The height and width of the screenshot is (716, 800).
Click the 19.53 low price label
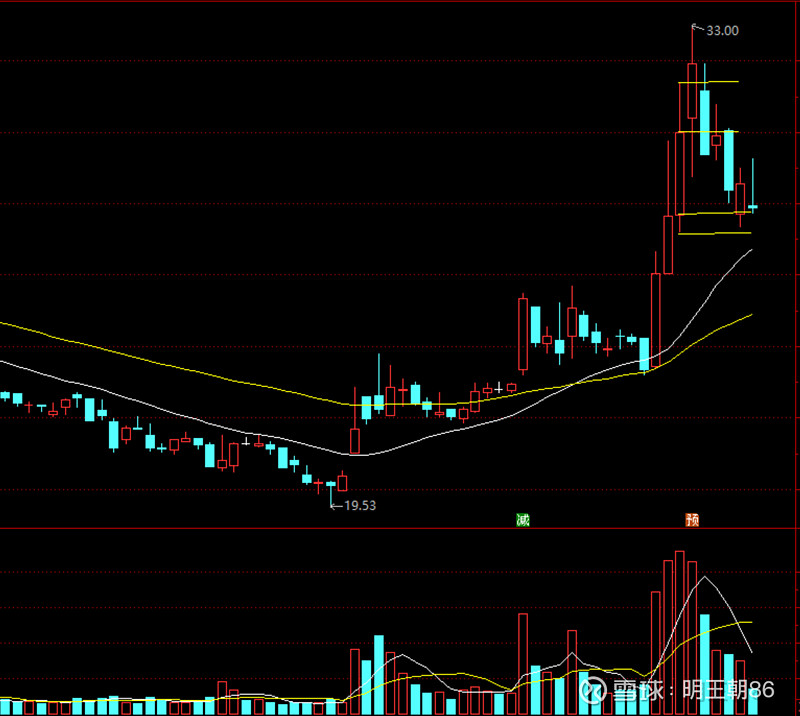click(360, 505)
